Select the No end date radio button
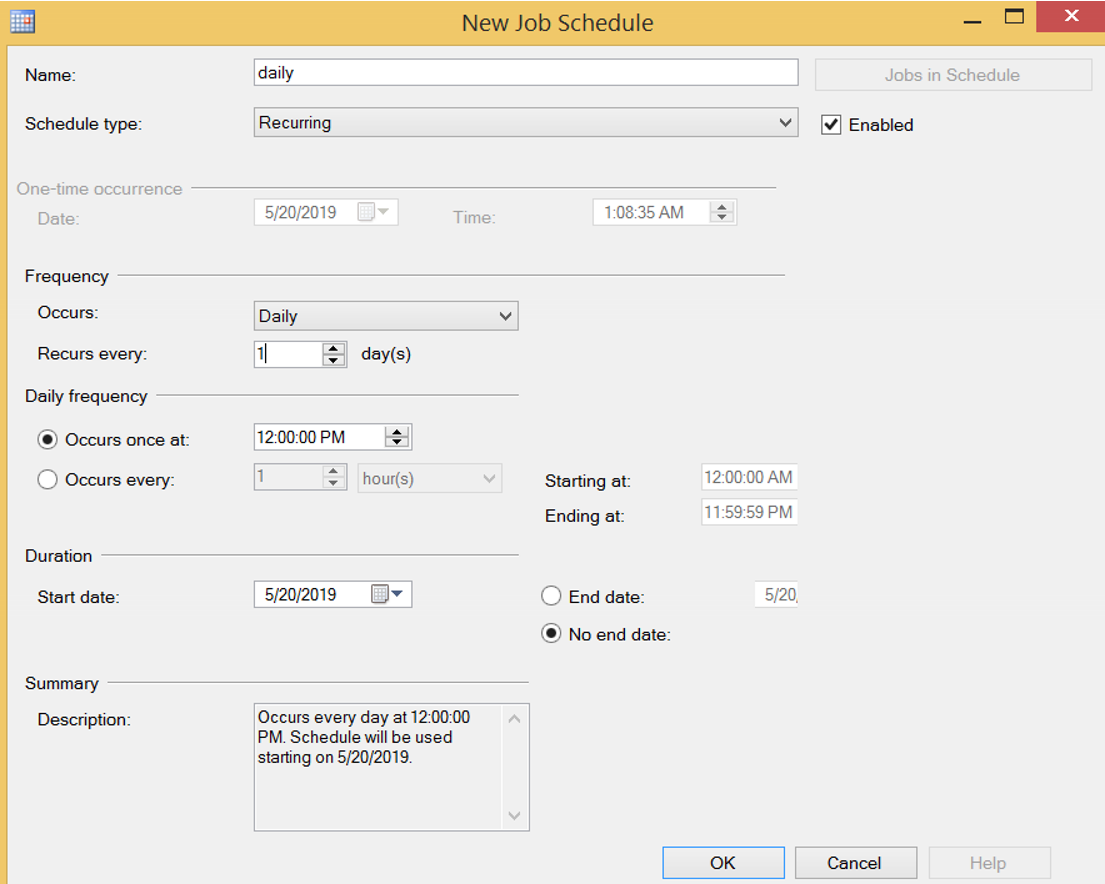 point(551,634)
